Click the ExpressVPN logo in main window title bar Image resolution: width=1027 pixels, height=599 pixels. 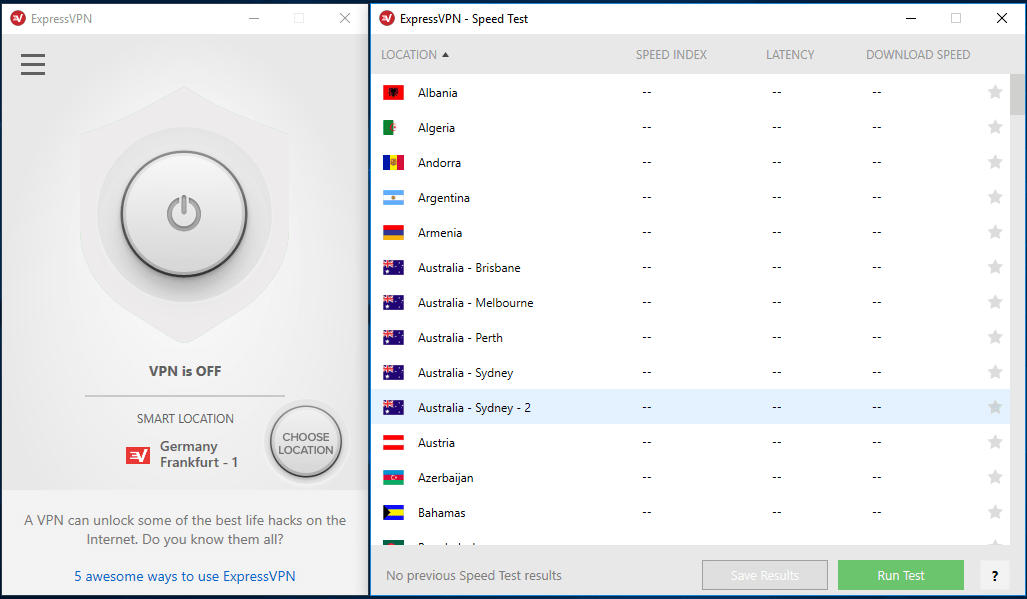[x=18, y=18]
